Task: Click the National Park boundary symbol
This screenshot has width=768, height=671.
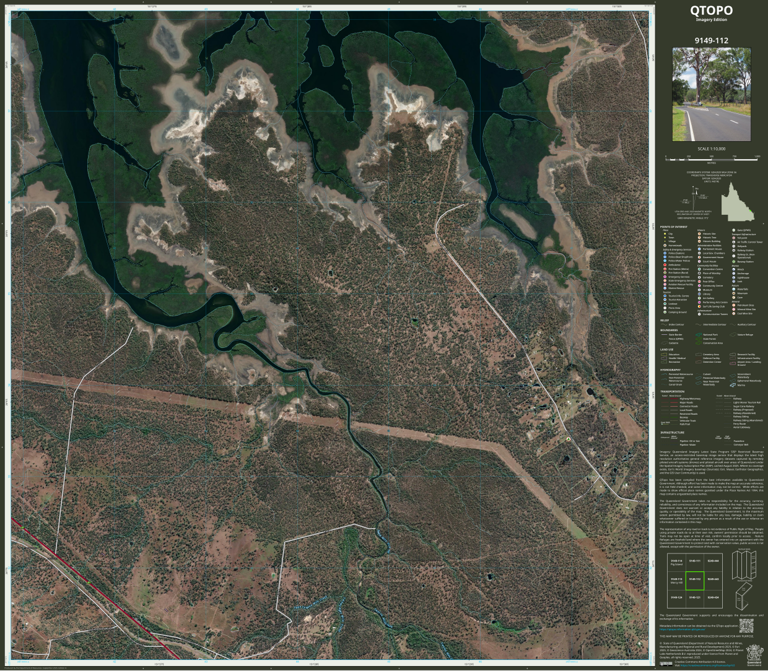Action: (698, 335)
